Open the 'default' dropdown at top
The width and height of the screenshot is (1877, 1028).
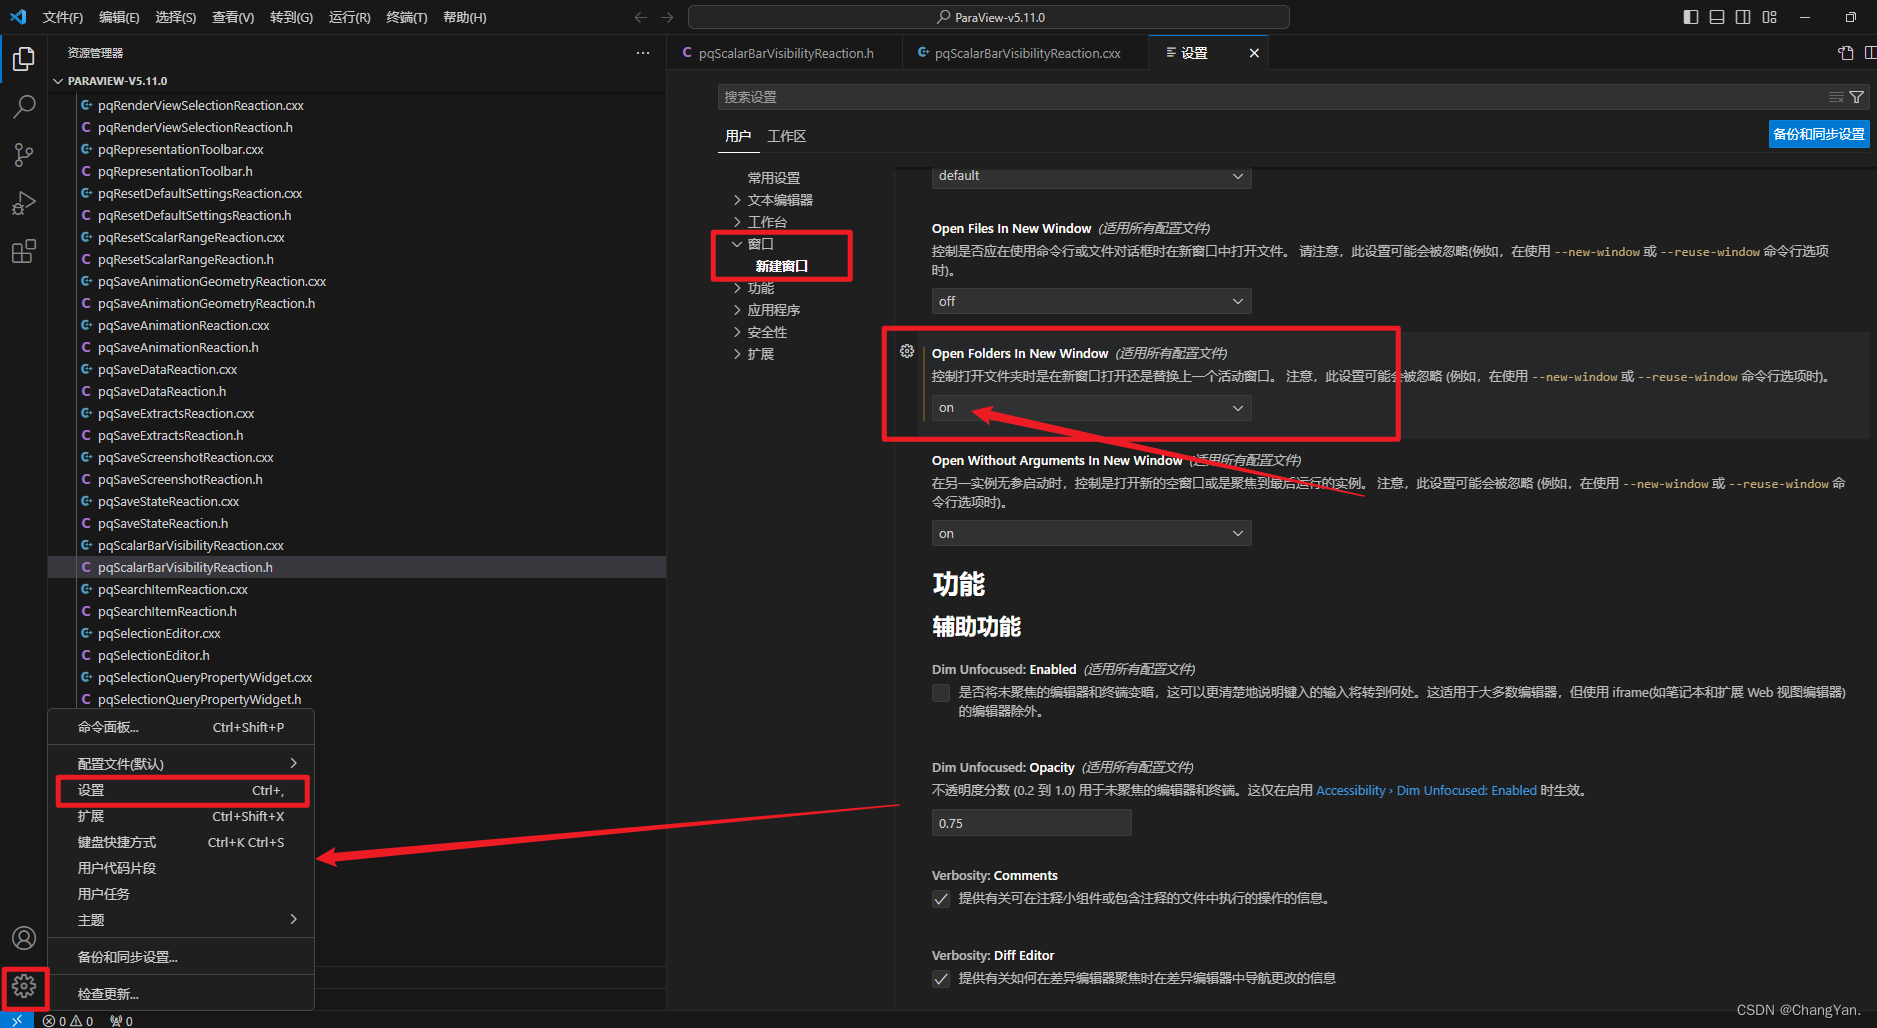[x=1091, y=176]
